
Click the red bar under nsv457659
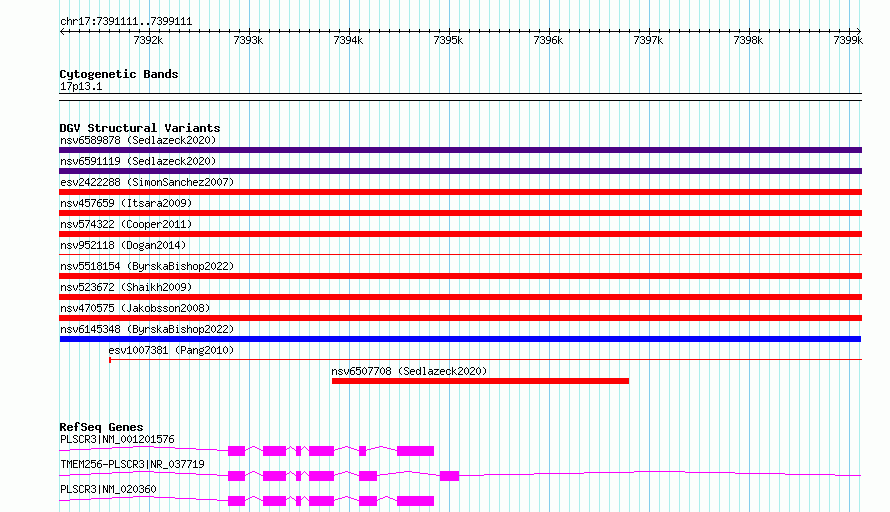click(460, 213)
